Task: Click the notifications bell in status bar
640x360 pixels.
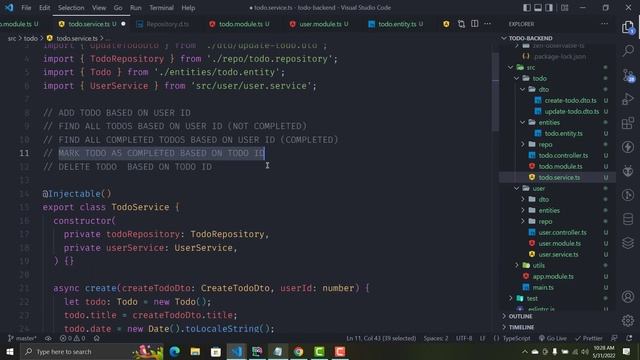Action: (x=629, y=338)
